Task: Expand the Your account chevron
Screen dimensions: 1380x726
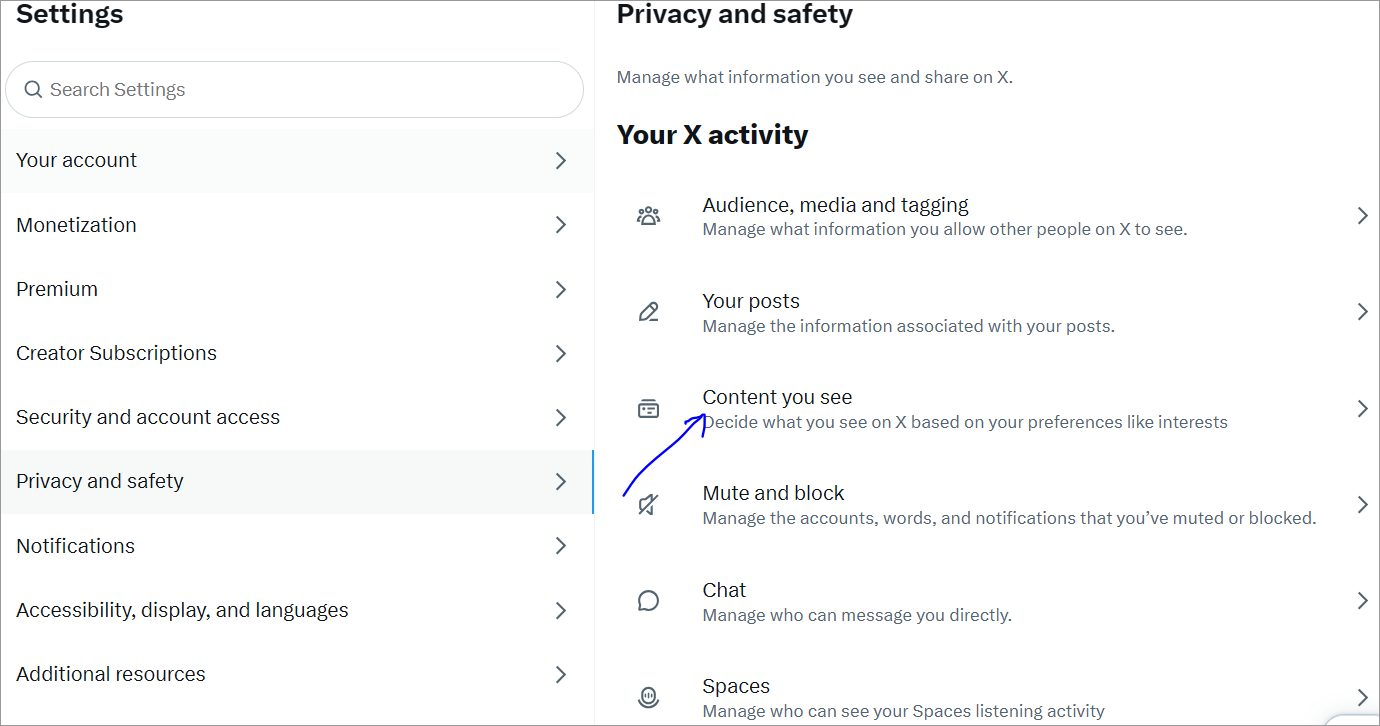Action: coord(561,161)
